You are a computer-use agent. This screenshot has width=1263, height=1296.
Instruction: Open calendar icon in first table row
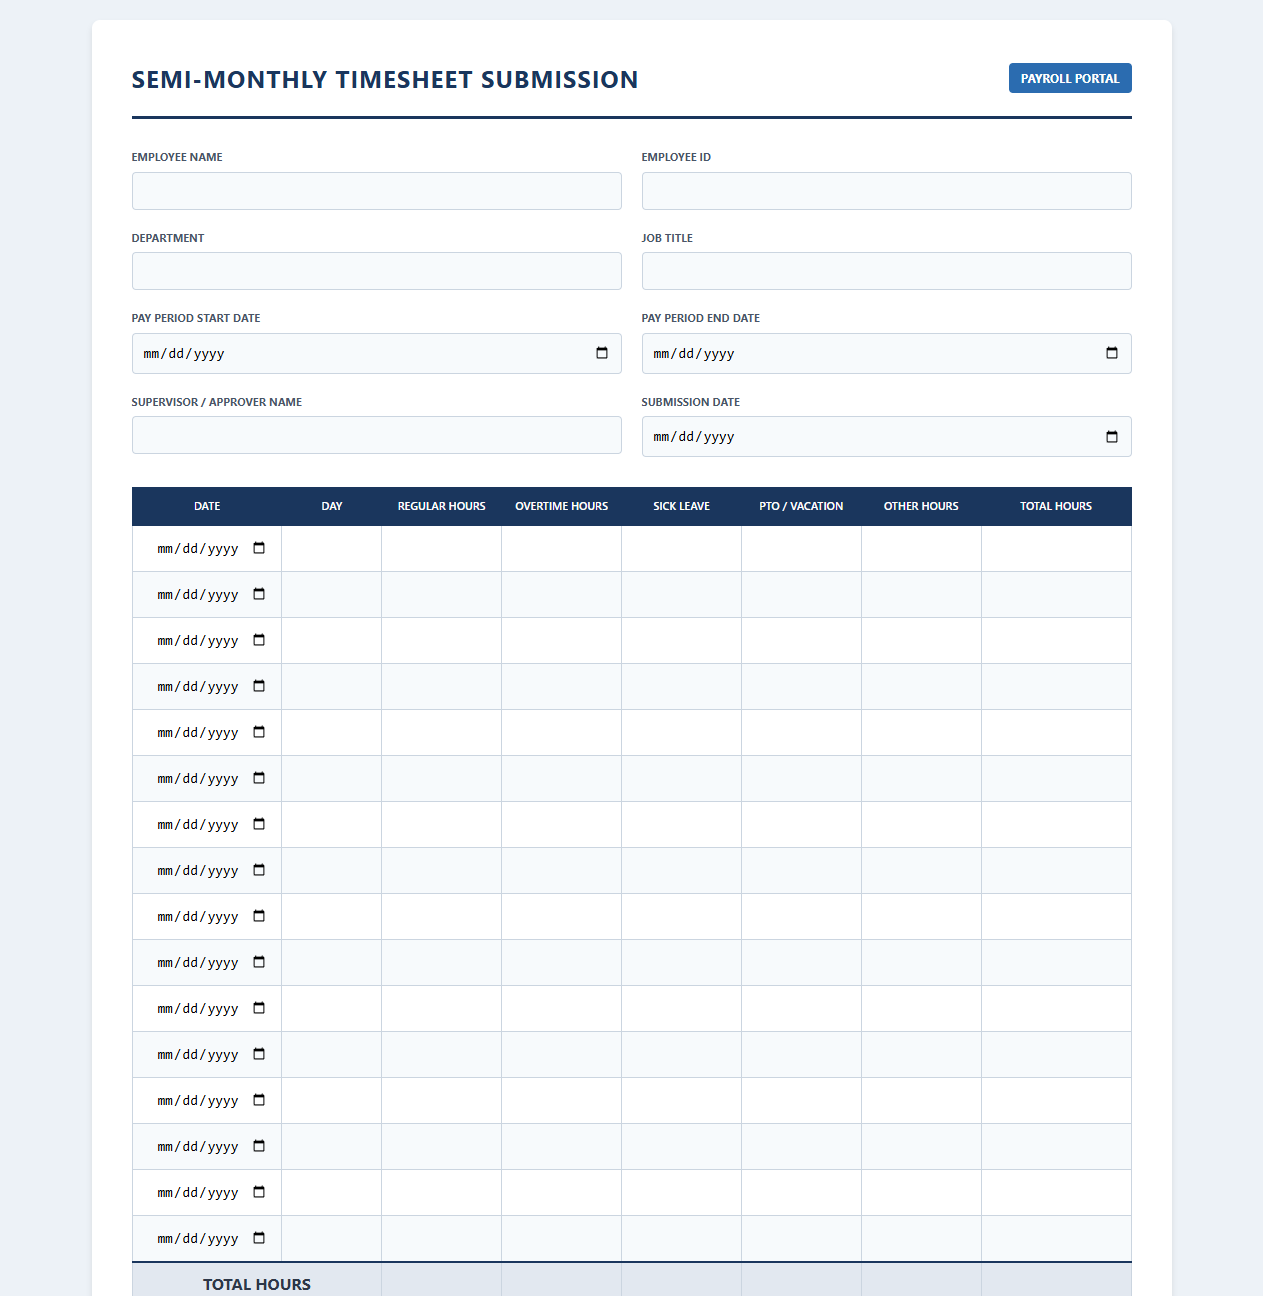pyautogui.click(x=259, y=548)
